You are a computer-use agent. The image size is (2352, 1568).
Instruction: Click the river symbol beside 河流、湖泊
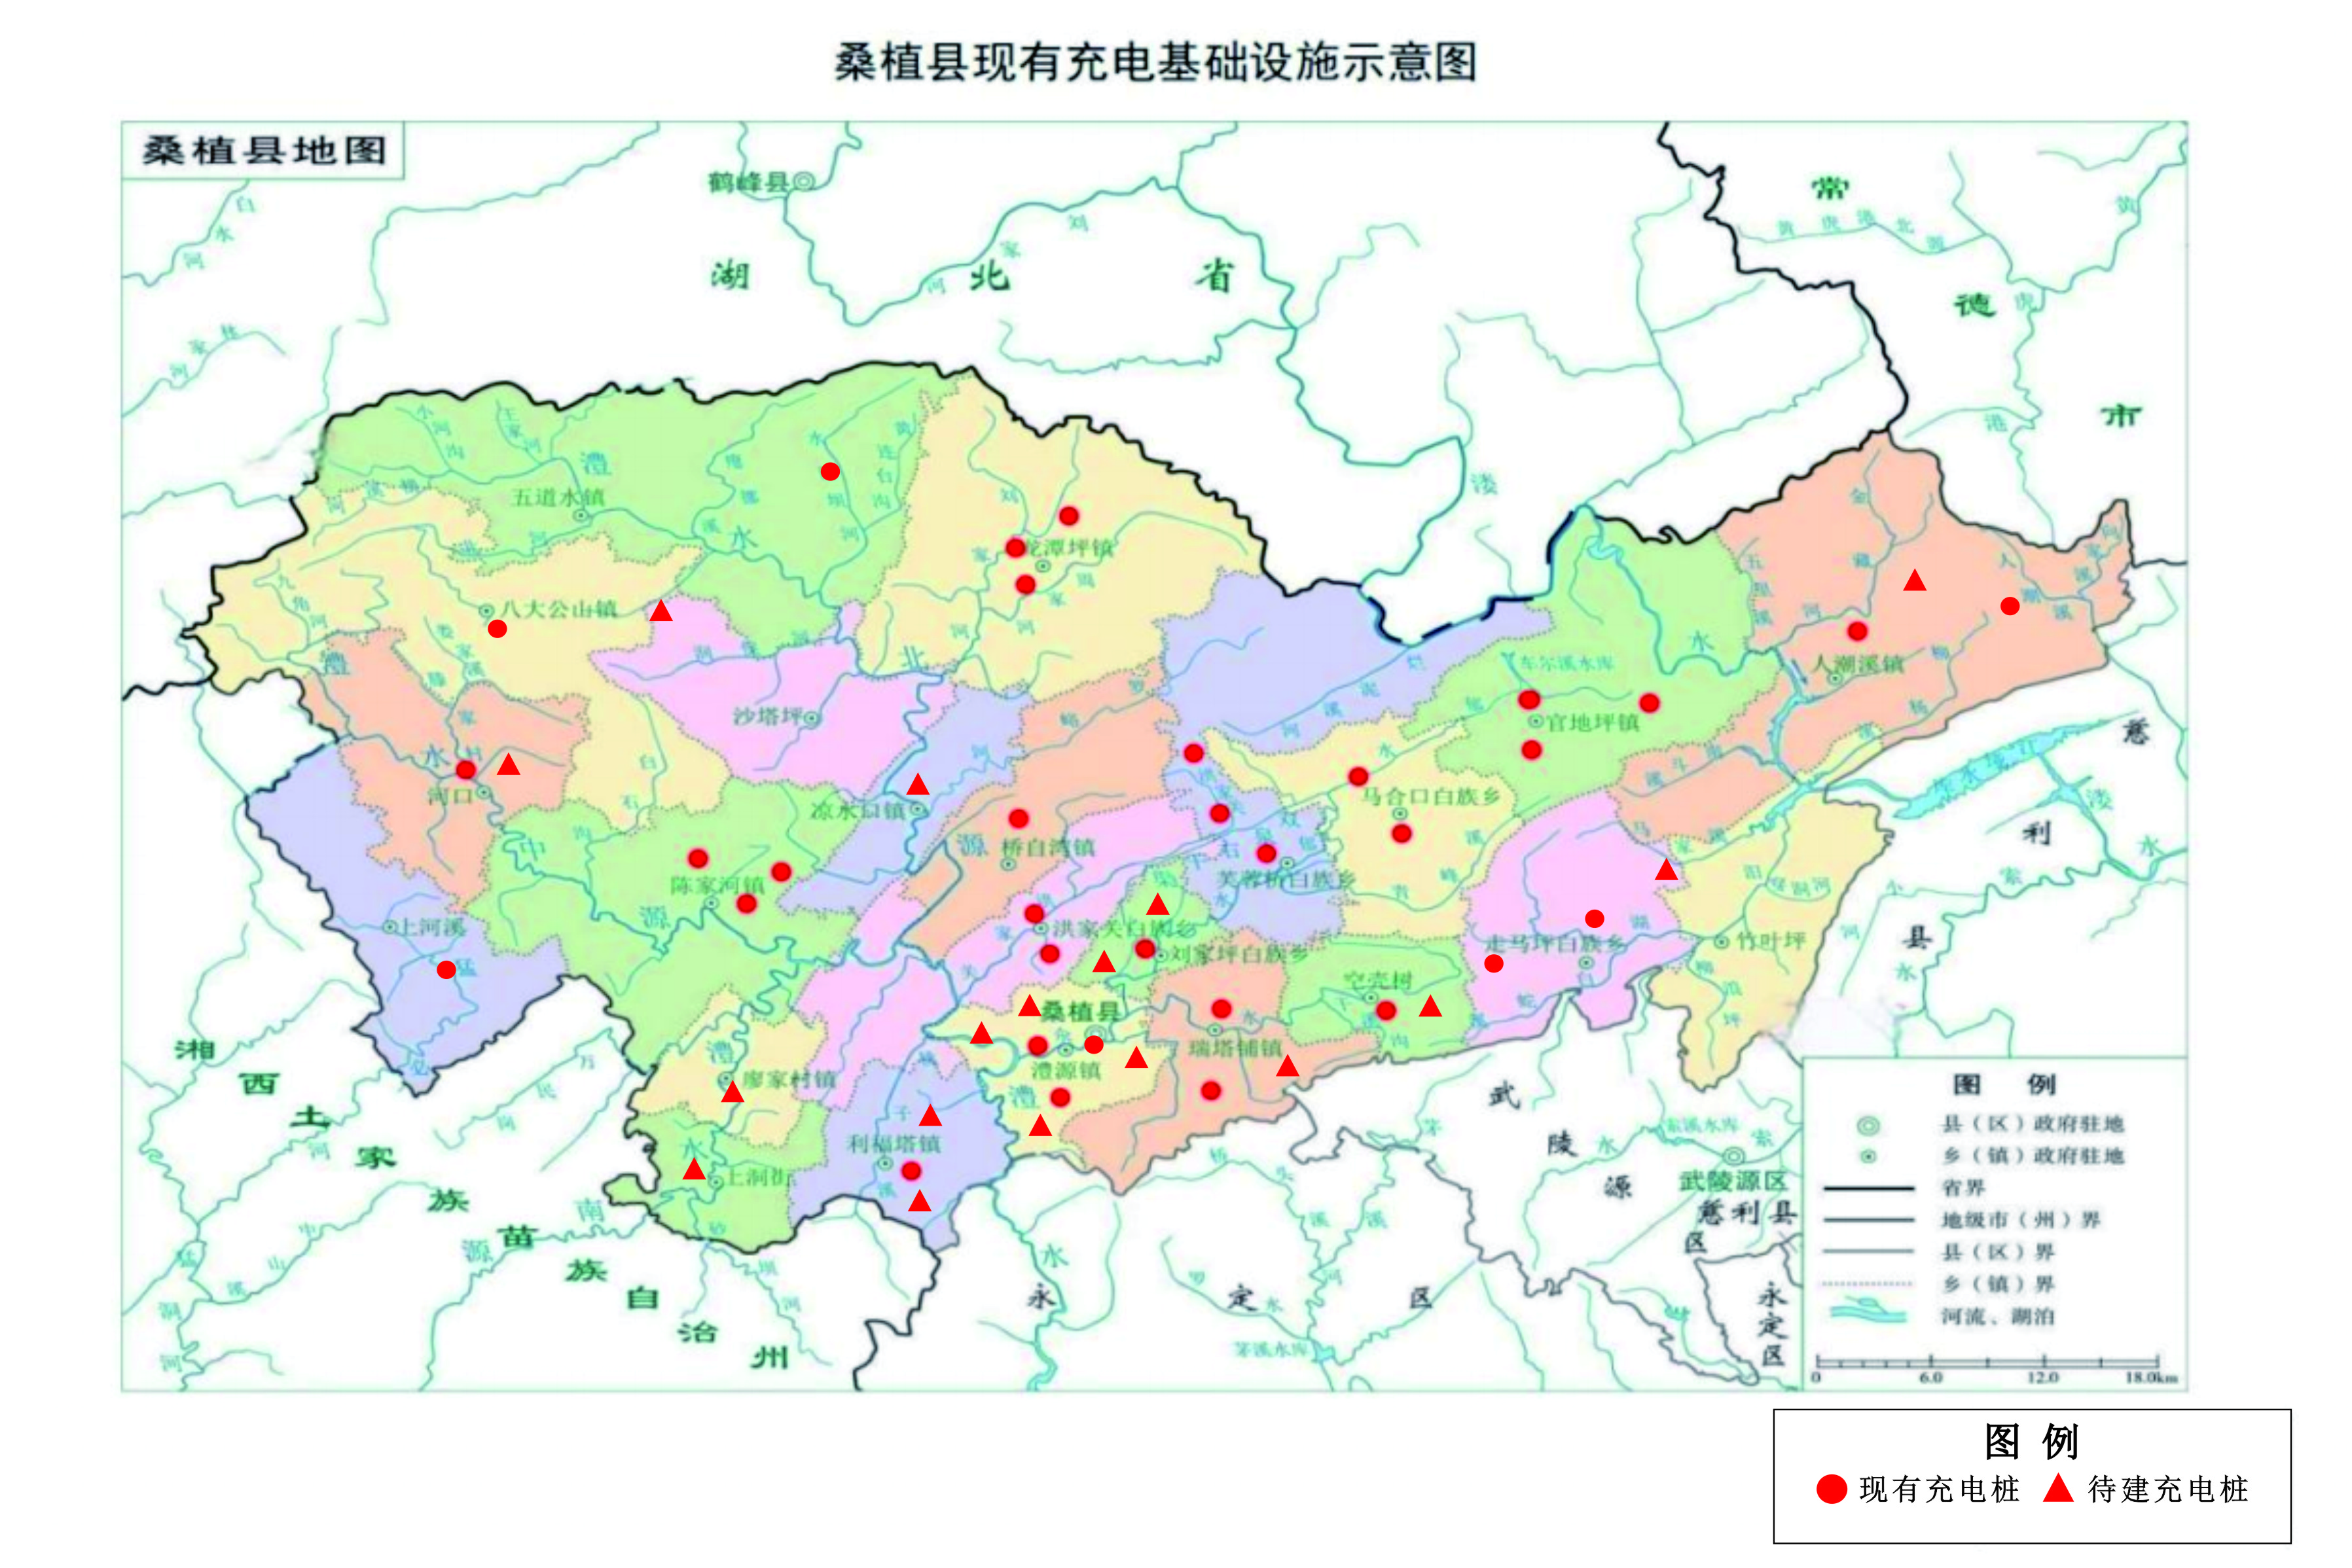point(1867,1312)
